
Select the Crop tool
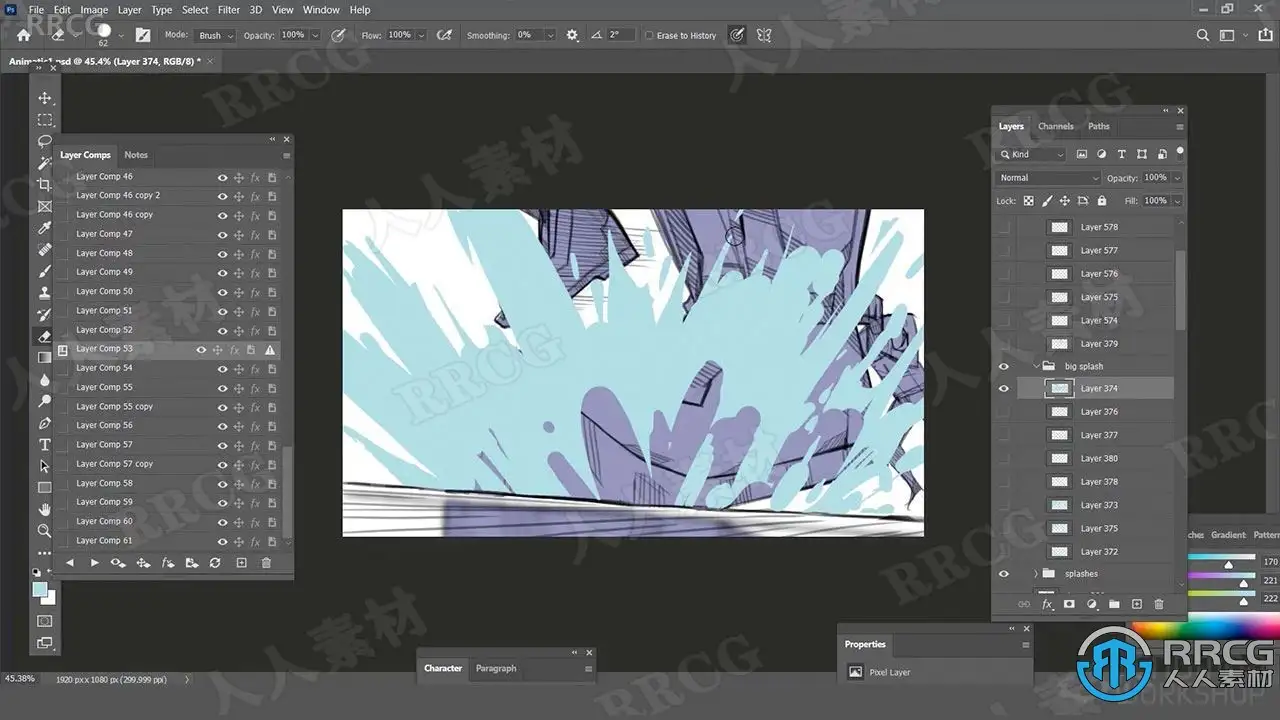click(x=44, y=185)
